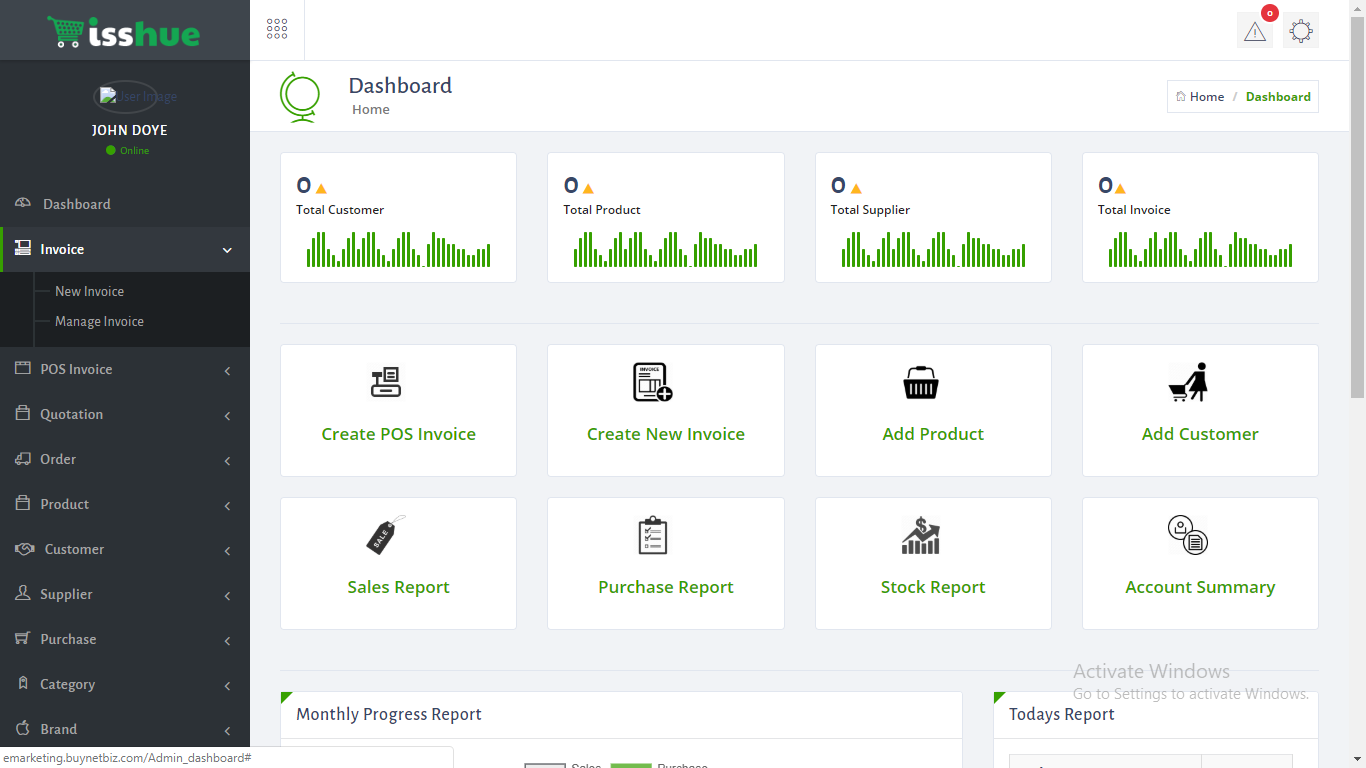Screen dimensions: 1366x768
Task: Select Manage Invoice submenu item
Action: (99, 321)
